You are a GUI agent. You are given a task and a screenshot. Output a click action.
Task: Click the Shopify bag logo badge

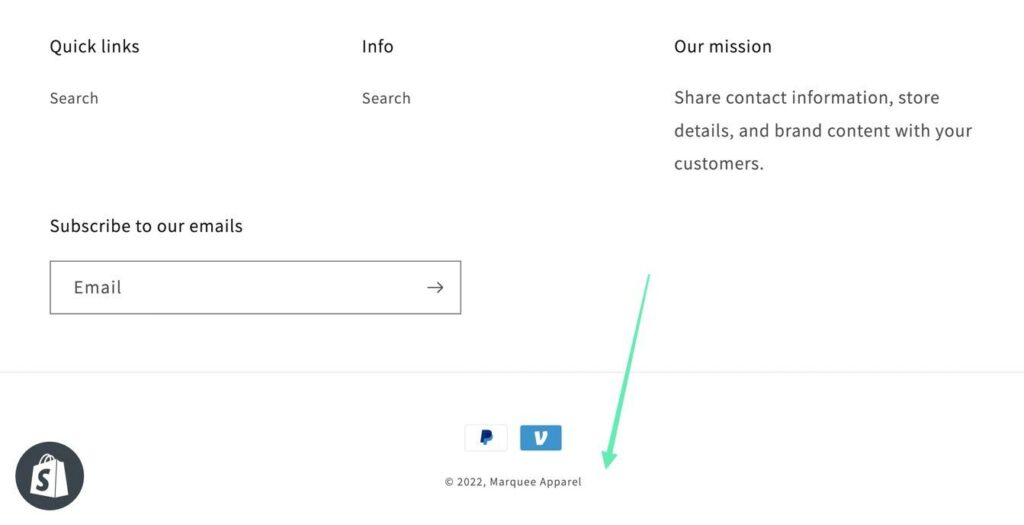tap(50, 476)
